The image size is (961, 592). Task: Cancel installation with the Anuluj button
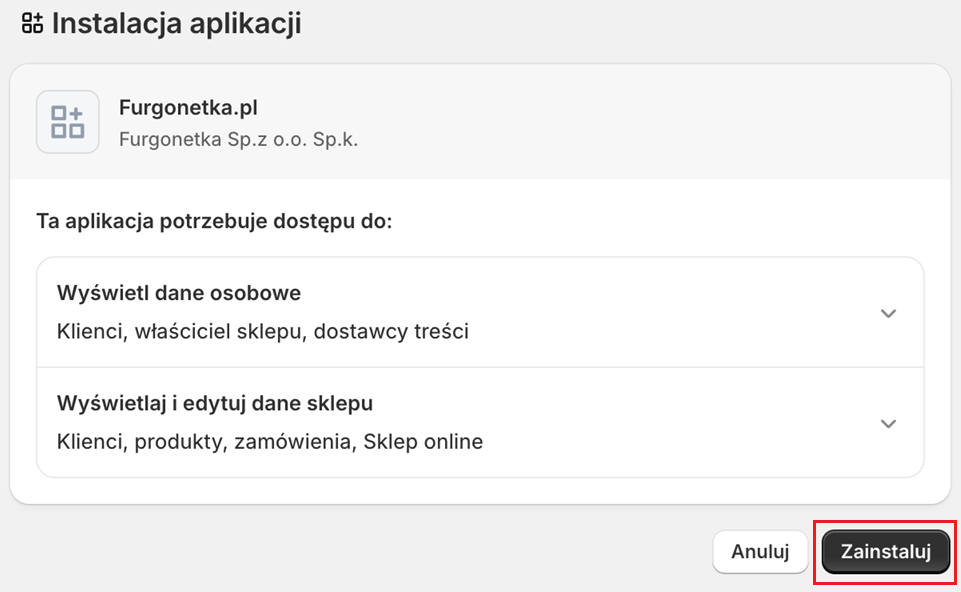click(x=760, y=552)
